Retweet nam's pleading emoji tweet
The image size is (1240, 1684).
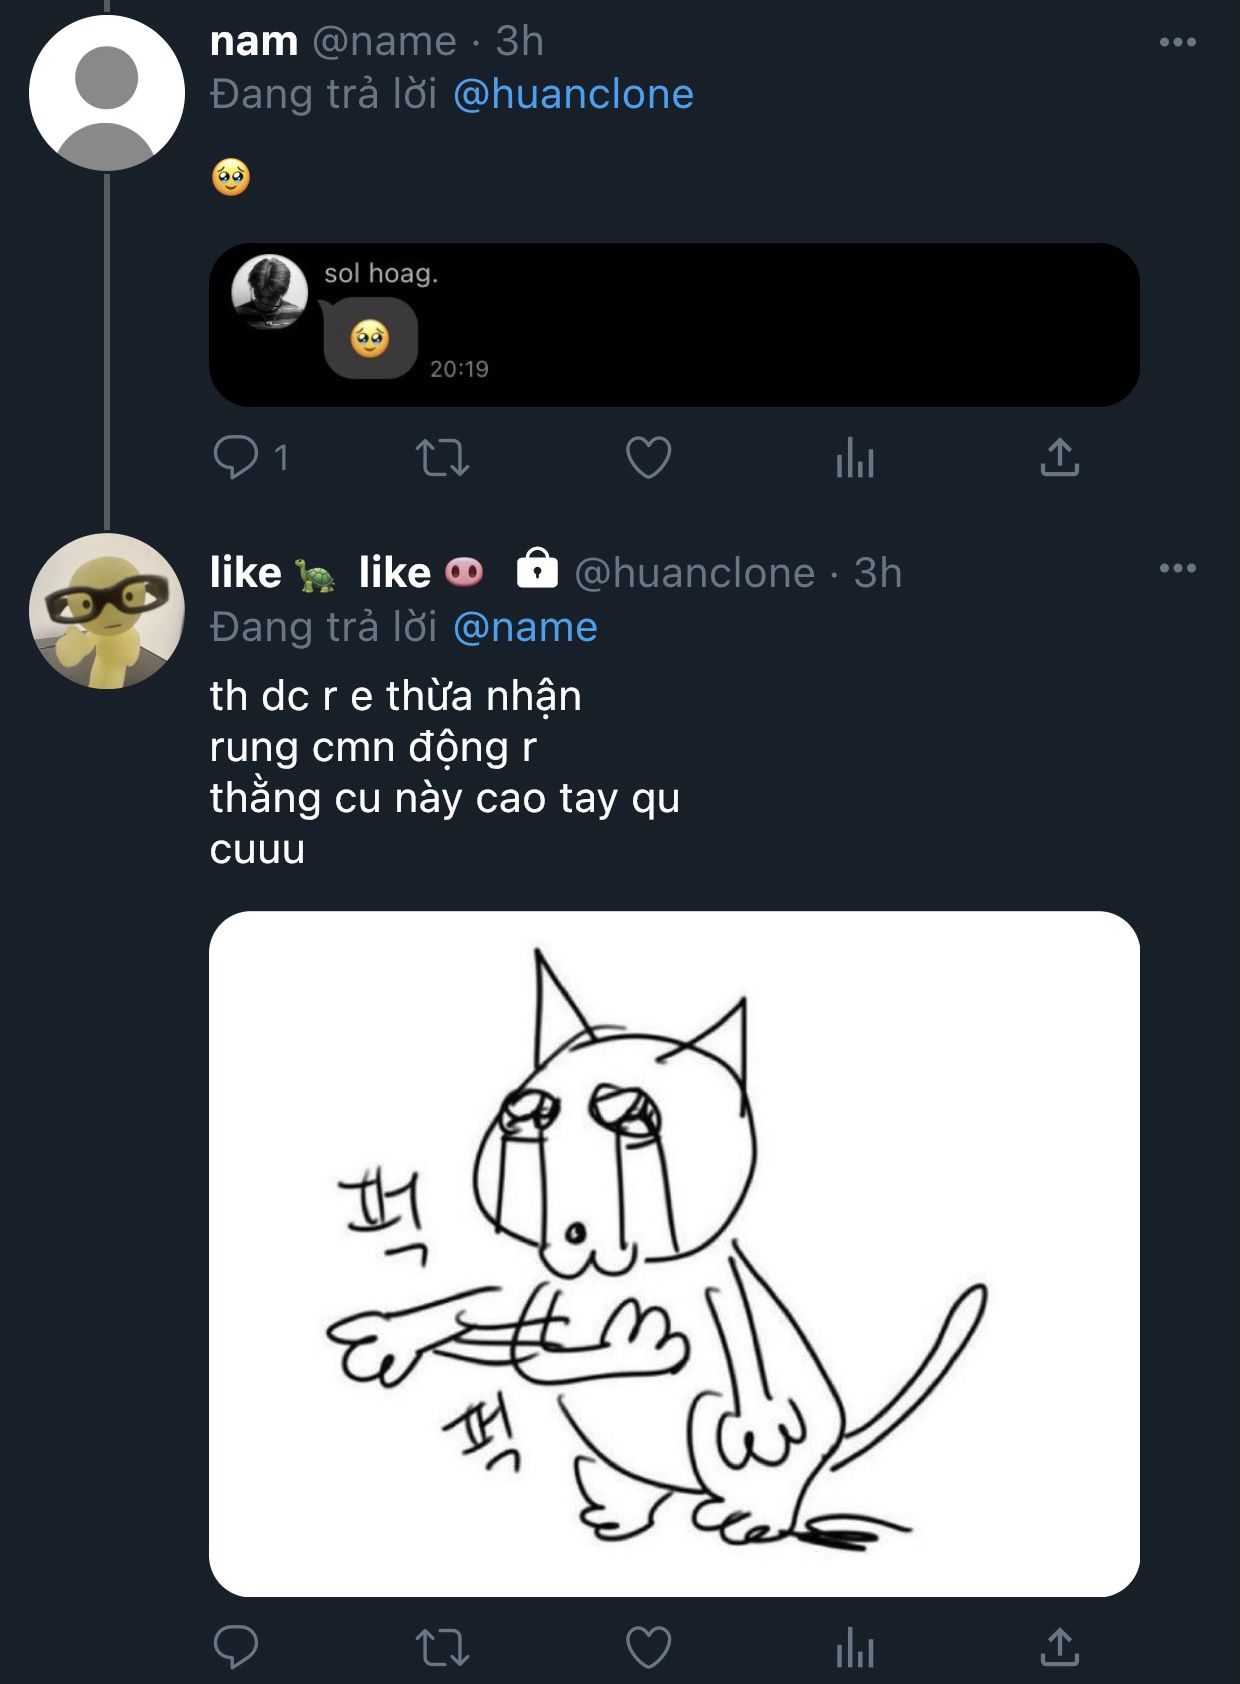coord(442,458)
